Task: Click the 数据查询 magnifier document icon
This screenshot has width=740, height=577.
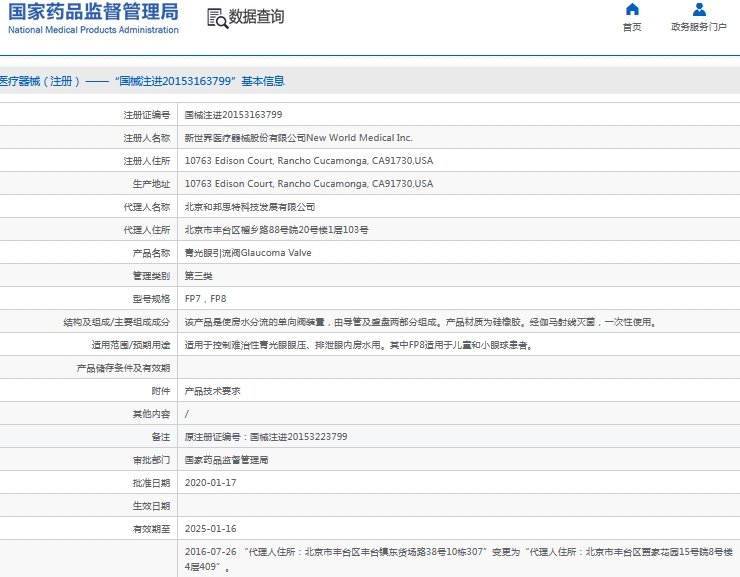Action: 216,17
